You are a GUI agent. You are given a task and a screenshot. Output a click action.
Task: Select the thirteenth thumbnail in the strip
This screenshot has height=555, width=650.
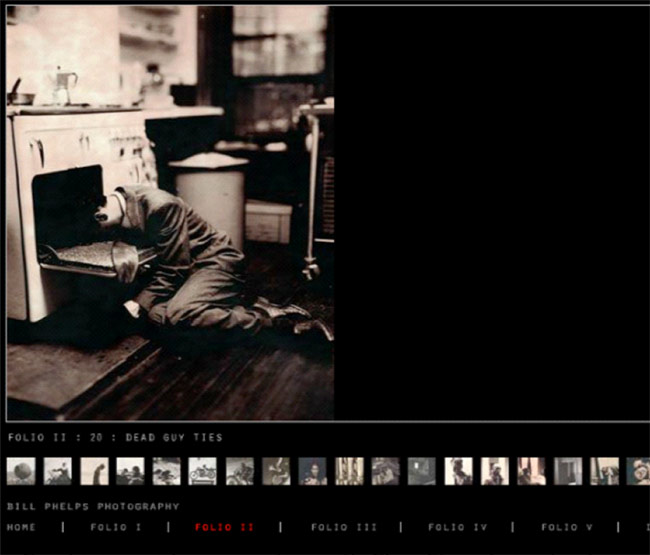click(458, 471)
